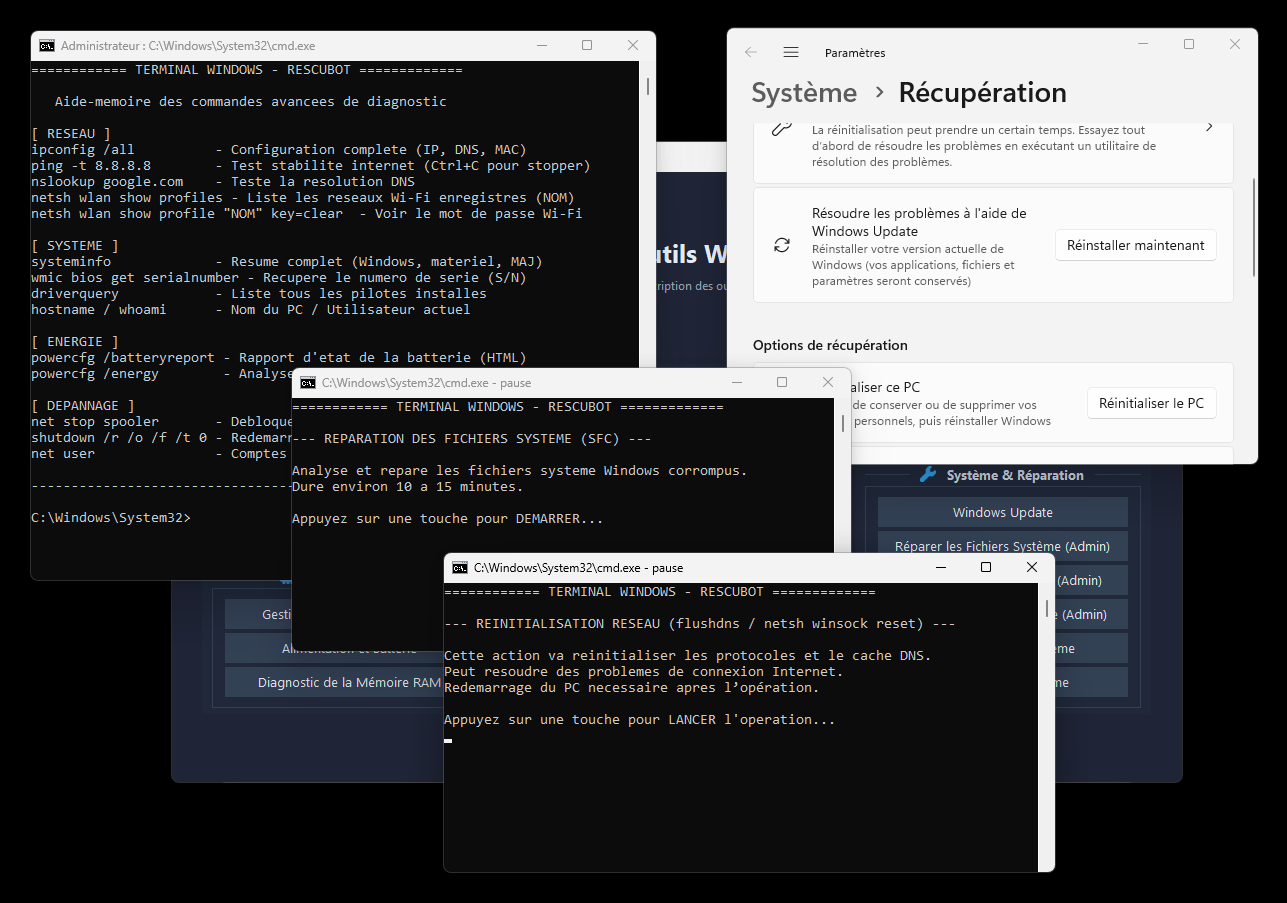This screenshot has height=903, width=1287.
Task: Click the '[ RESEAU ]' section header
Action: coord(71,134)
